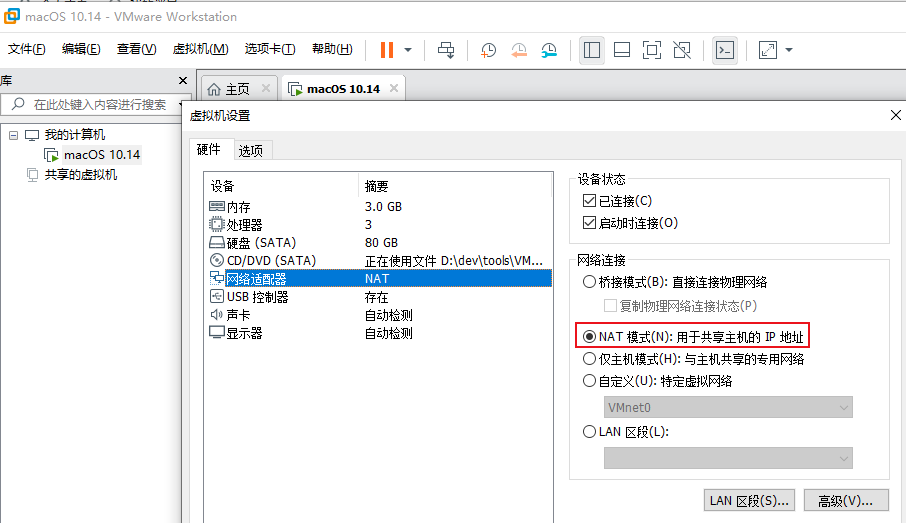Select NAT 模式(N) radio button
The image size is (906, 523).
tap(589, 336)
